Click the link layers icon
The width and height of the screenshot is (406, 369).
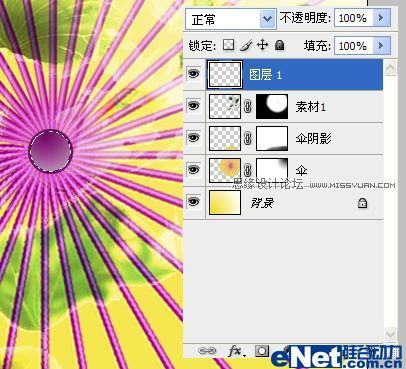point(206,350)
